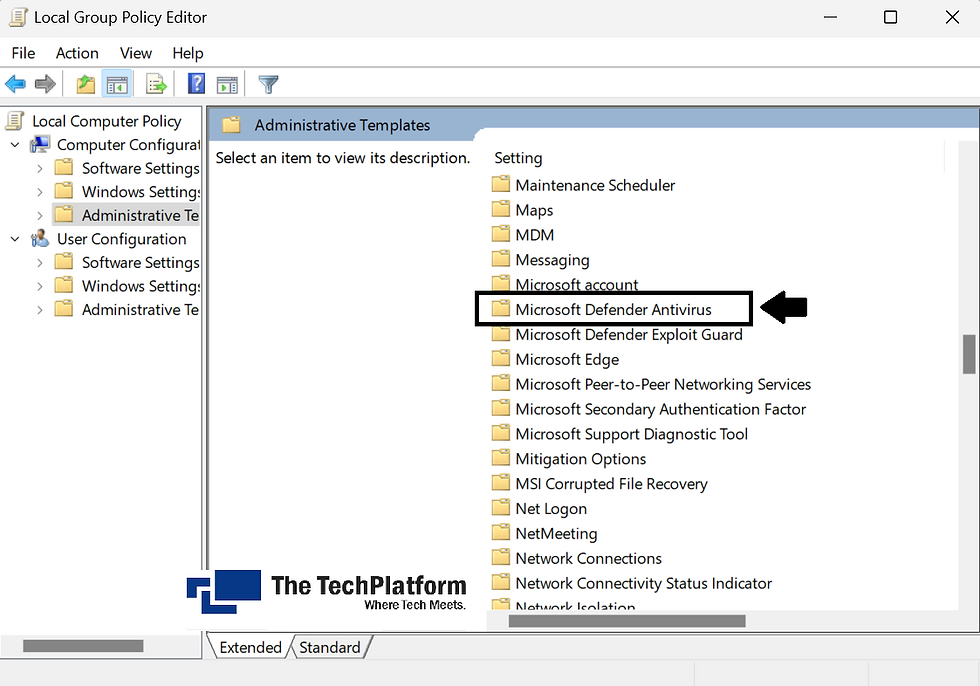Click the Computer Configuration computer icon

click(40, 144)
